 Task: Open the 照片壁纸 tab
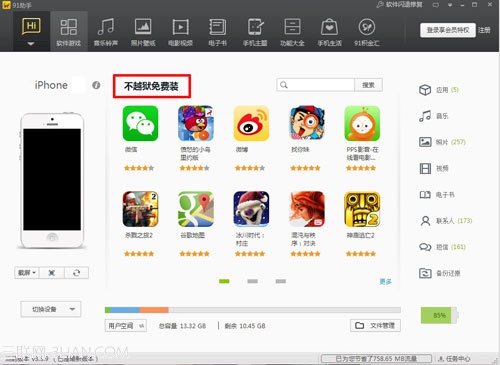(143, 32)
